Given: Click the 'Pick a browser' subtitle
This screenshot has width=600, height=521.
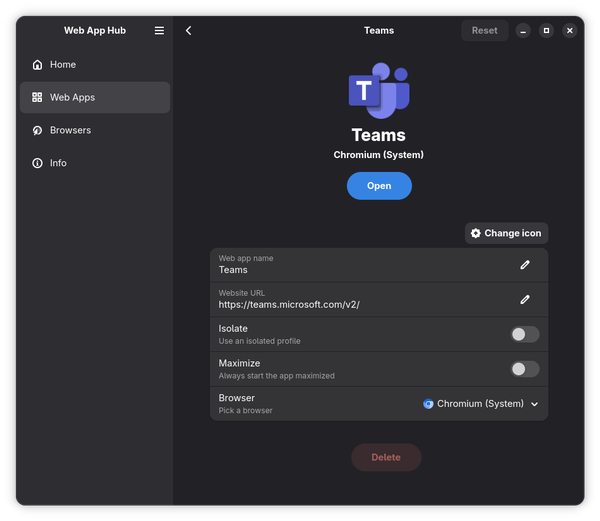Looking at the screenshot, I should tap(245, 411).
